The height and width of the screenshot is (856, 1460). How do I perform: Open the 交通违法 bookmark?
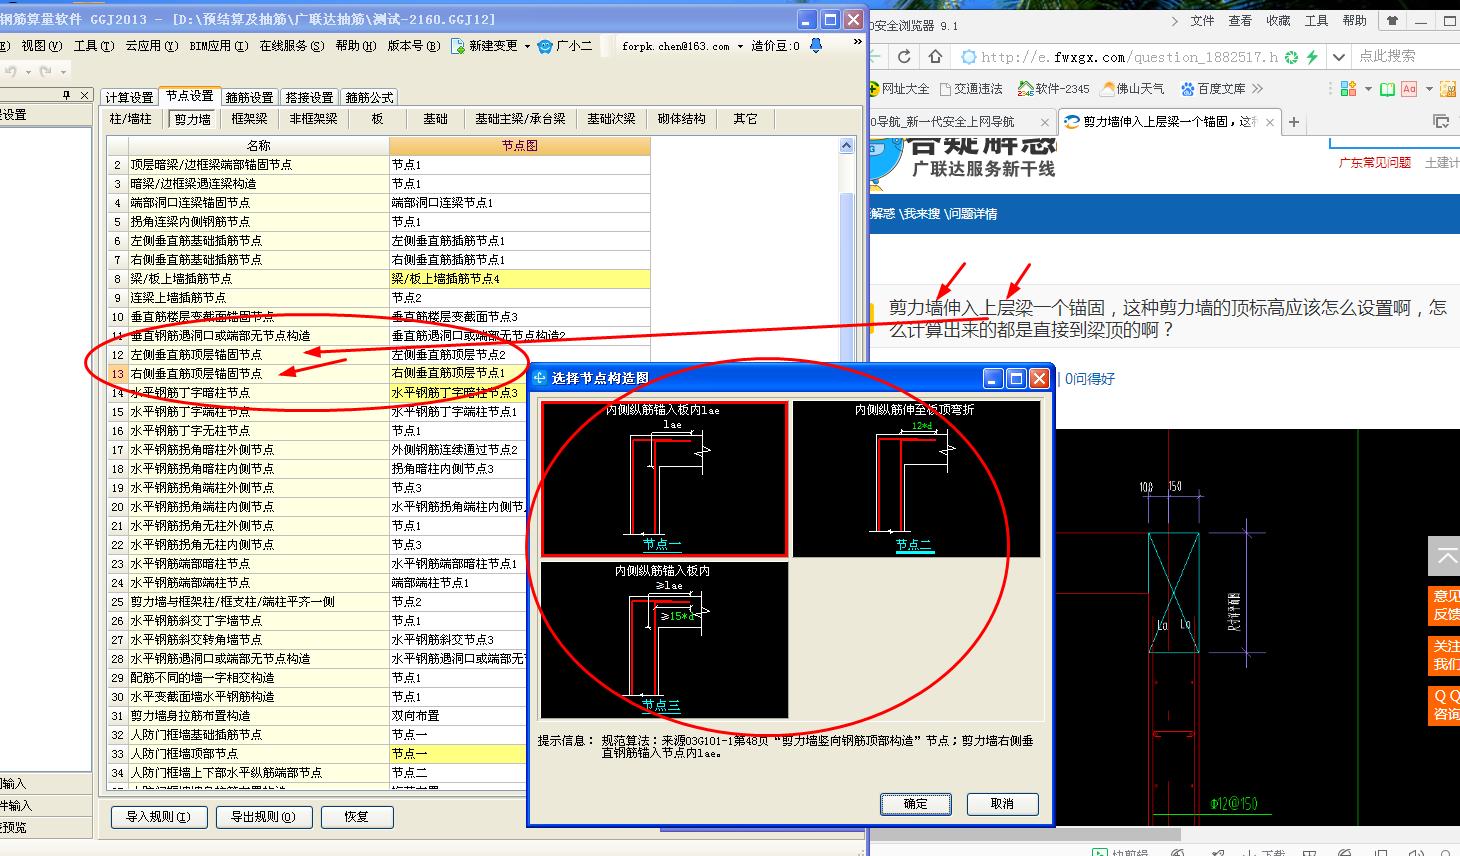969,89
